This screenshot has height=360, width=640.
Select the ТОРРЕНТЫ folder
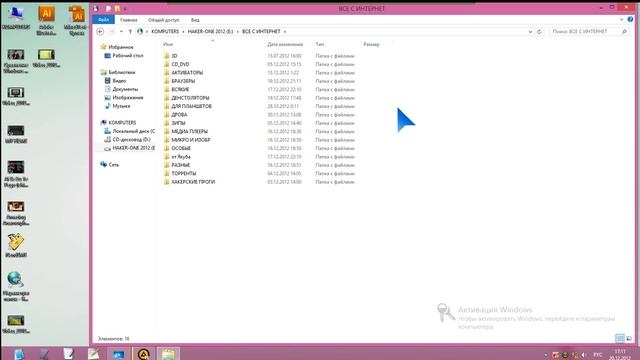pyautogui.click(x=184, y=173)
